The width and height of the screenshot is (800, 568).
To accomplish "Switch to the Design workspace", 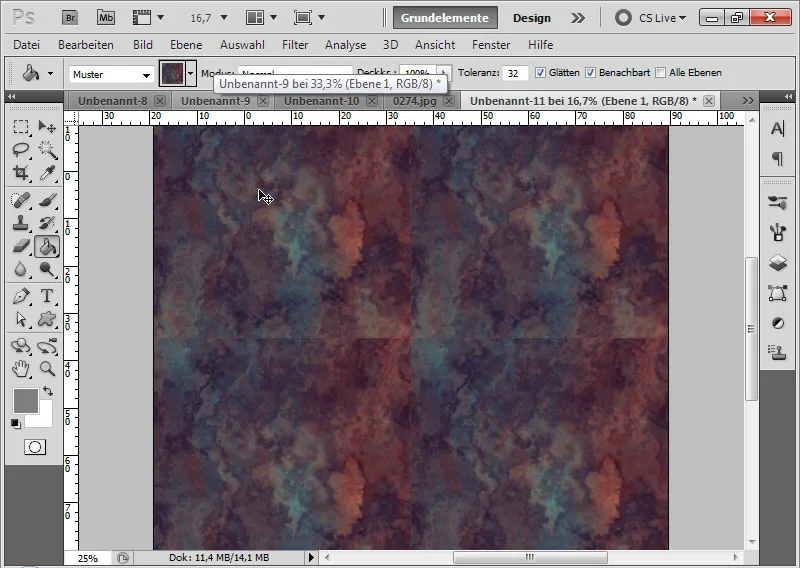I will pyautogui.click(x=532, y=18).
